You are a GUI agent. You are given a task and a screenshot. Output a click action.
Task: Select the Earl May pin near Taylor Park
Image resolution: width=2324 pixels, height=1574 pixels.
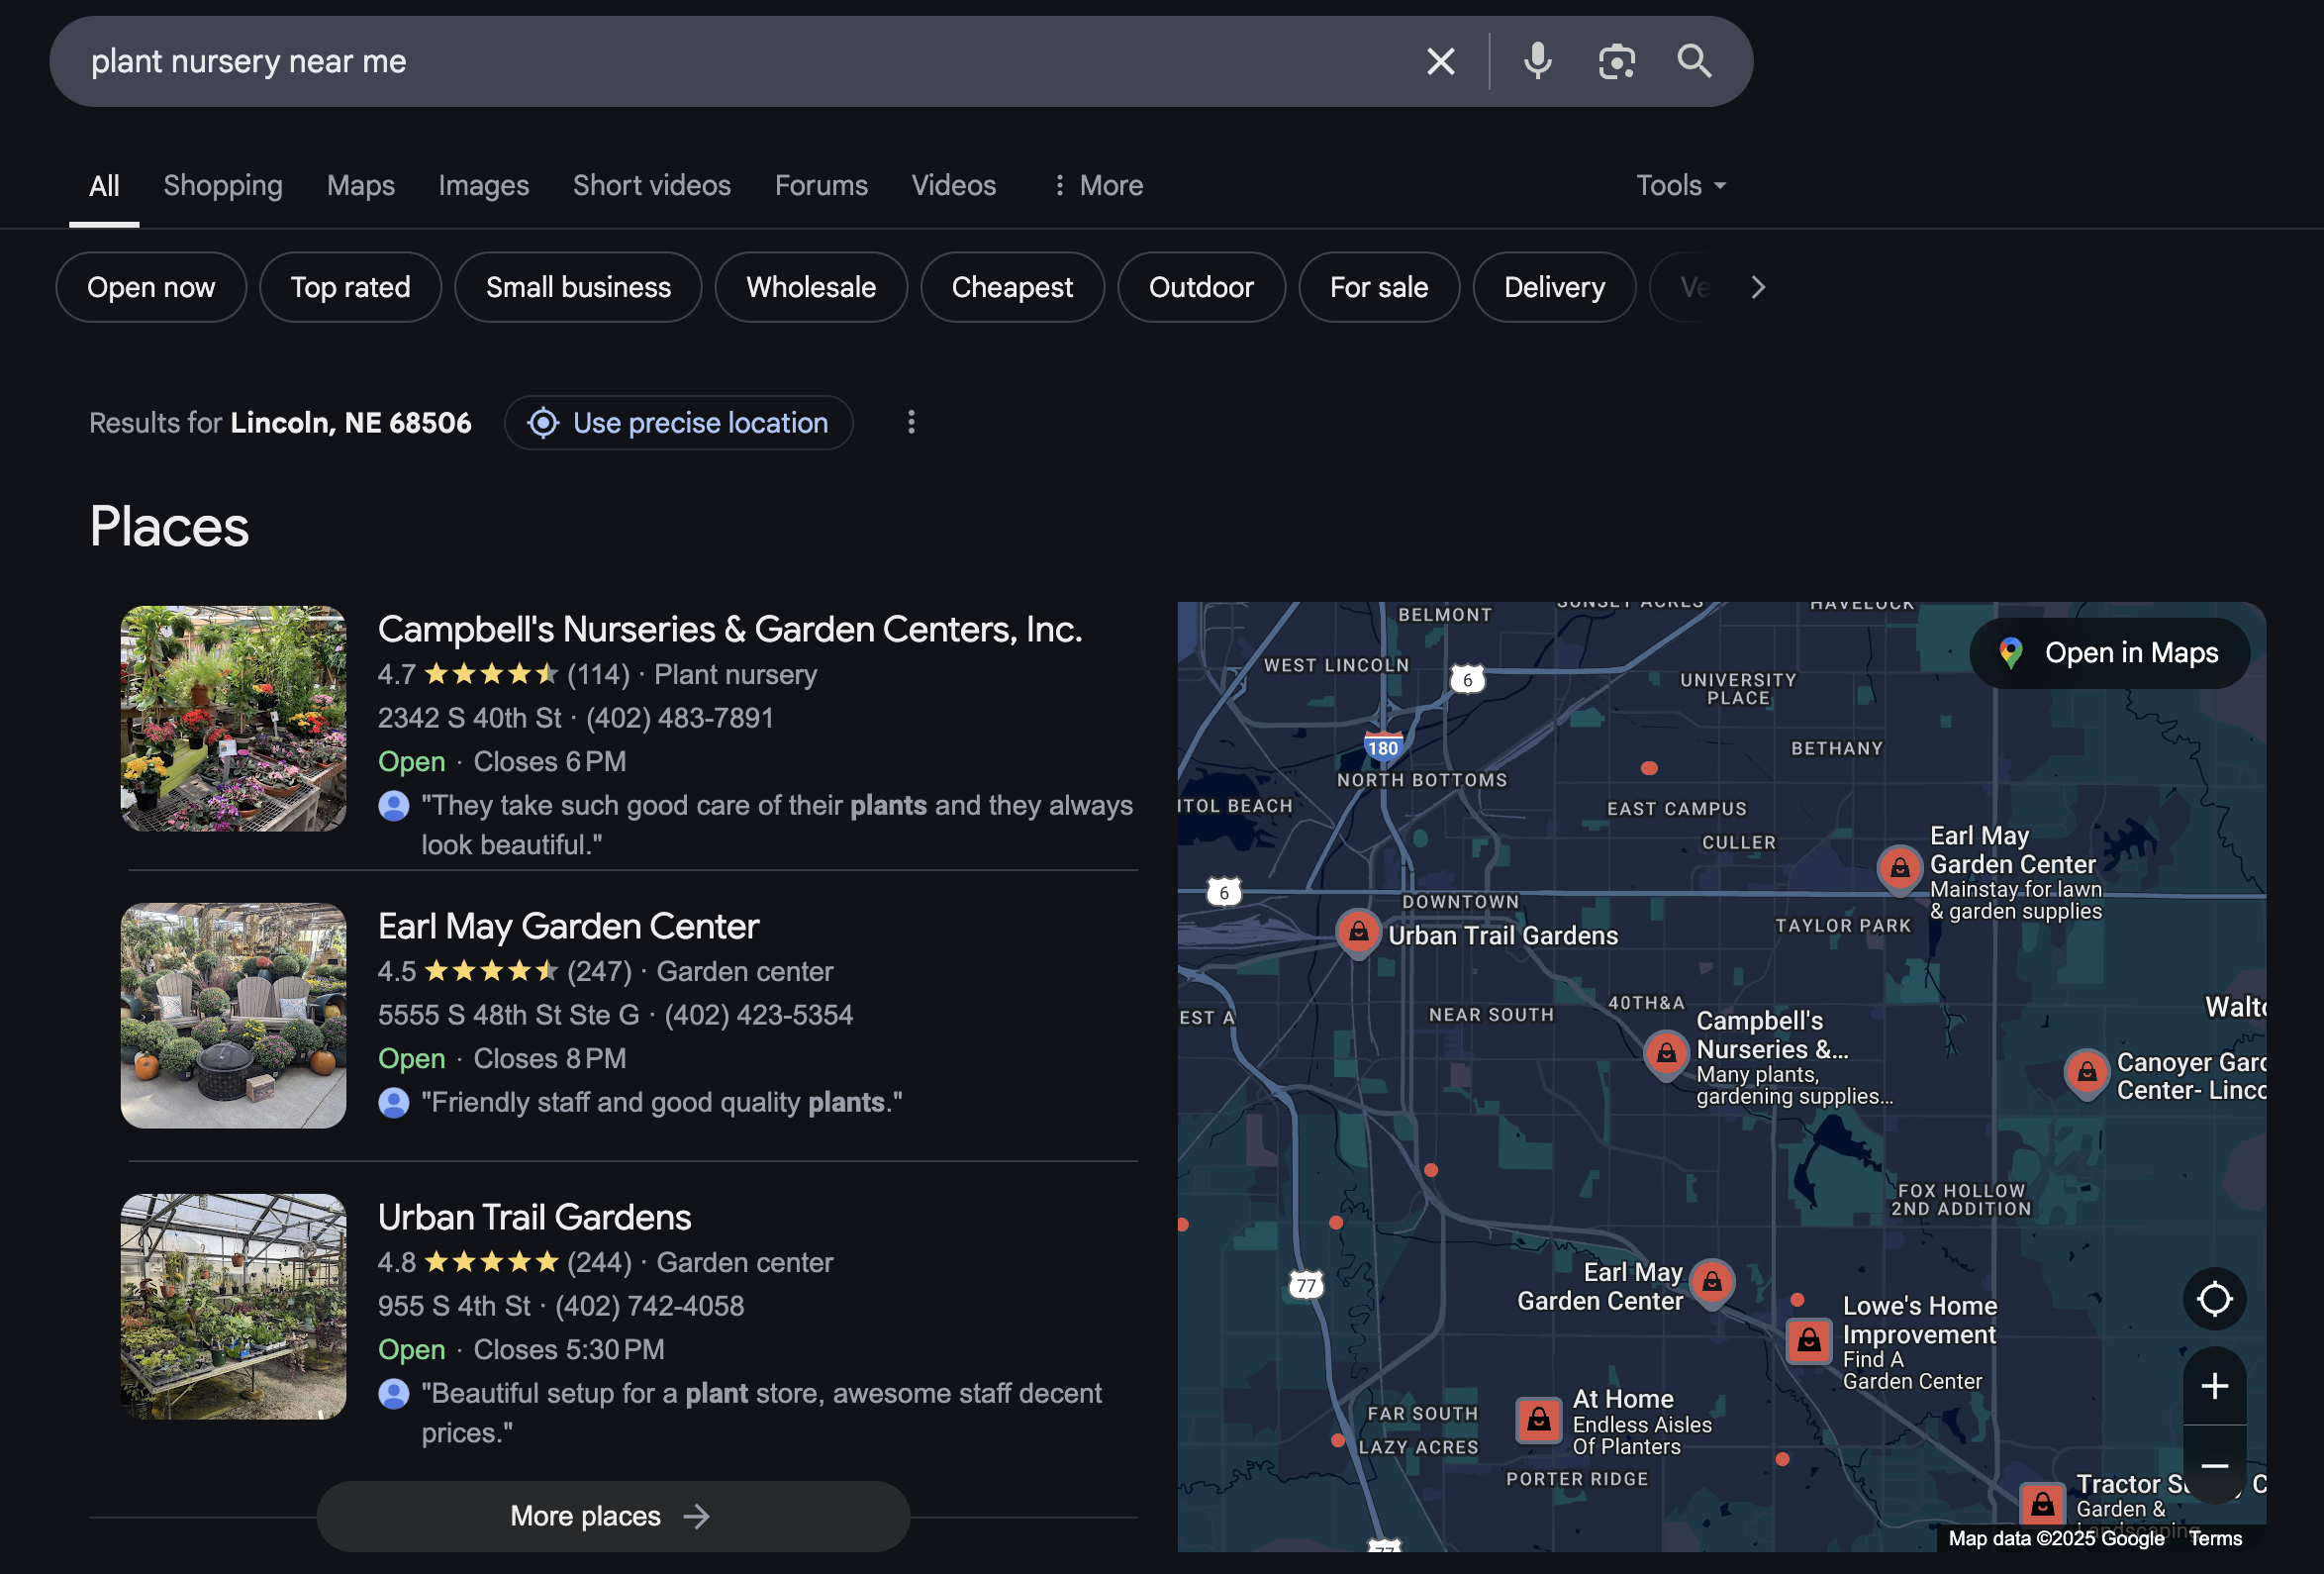click(1899, 868)
